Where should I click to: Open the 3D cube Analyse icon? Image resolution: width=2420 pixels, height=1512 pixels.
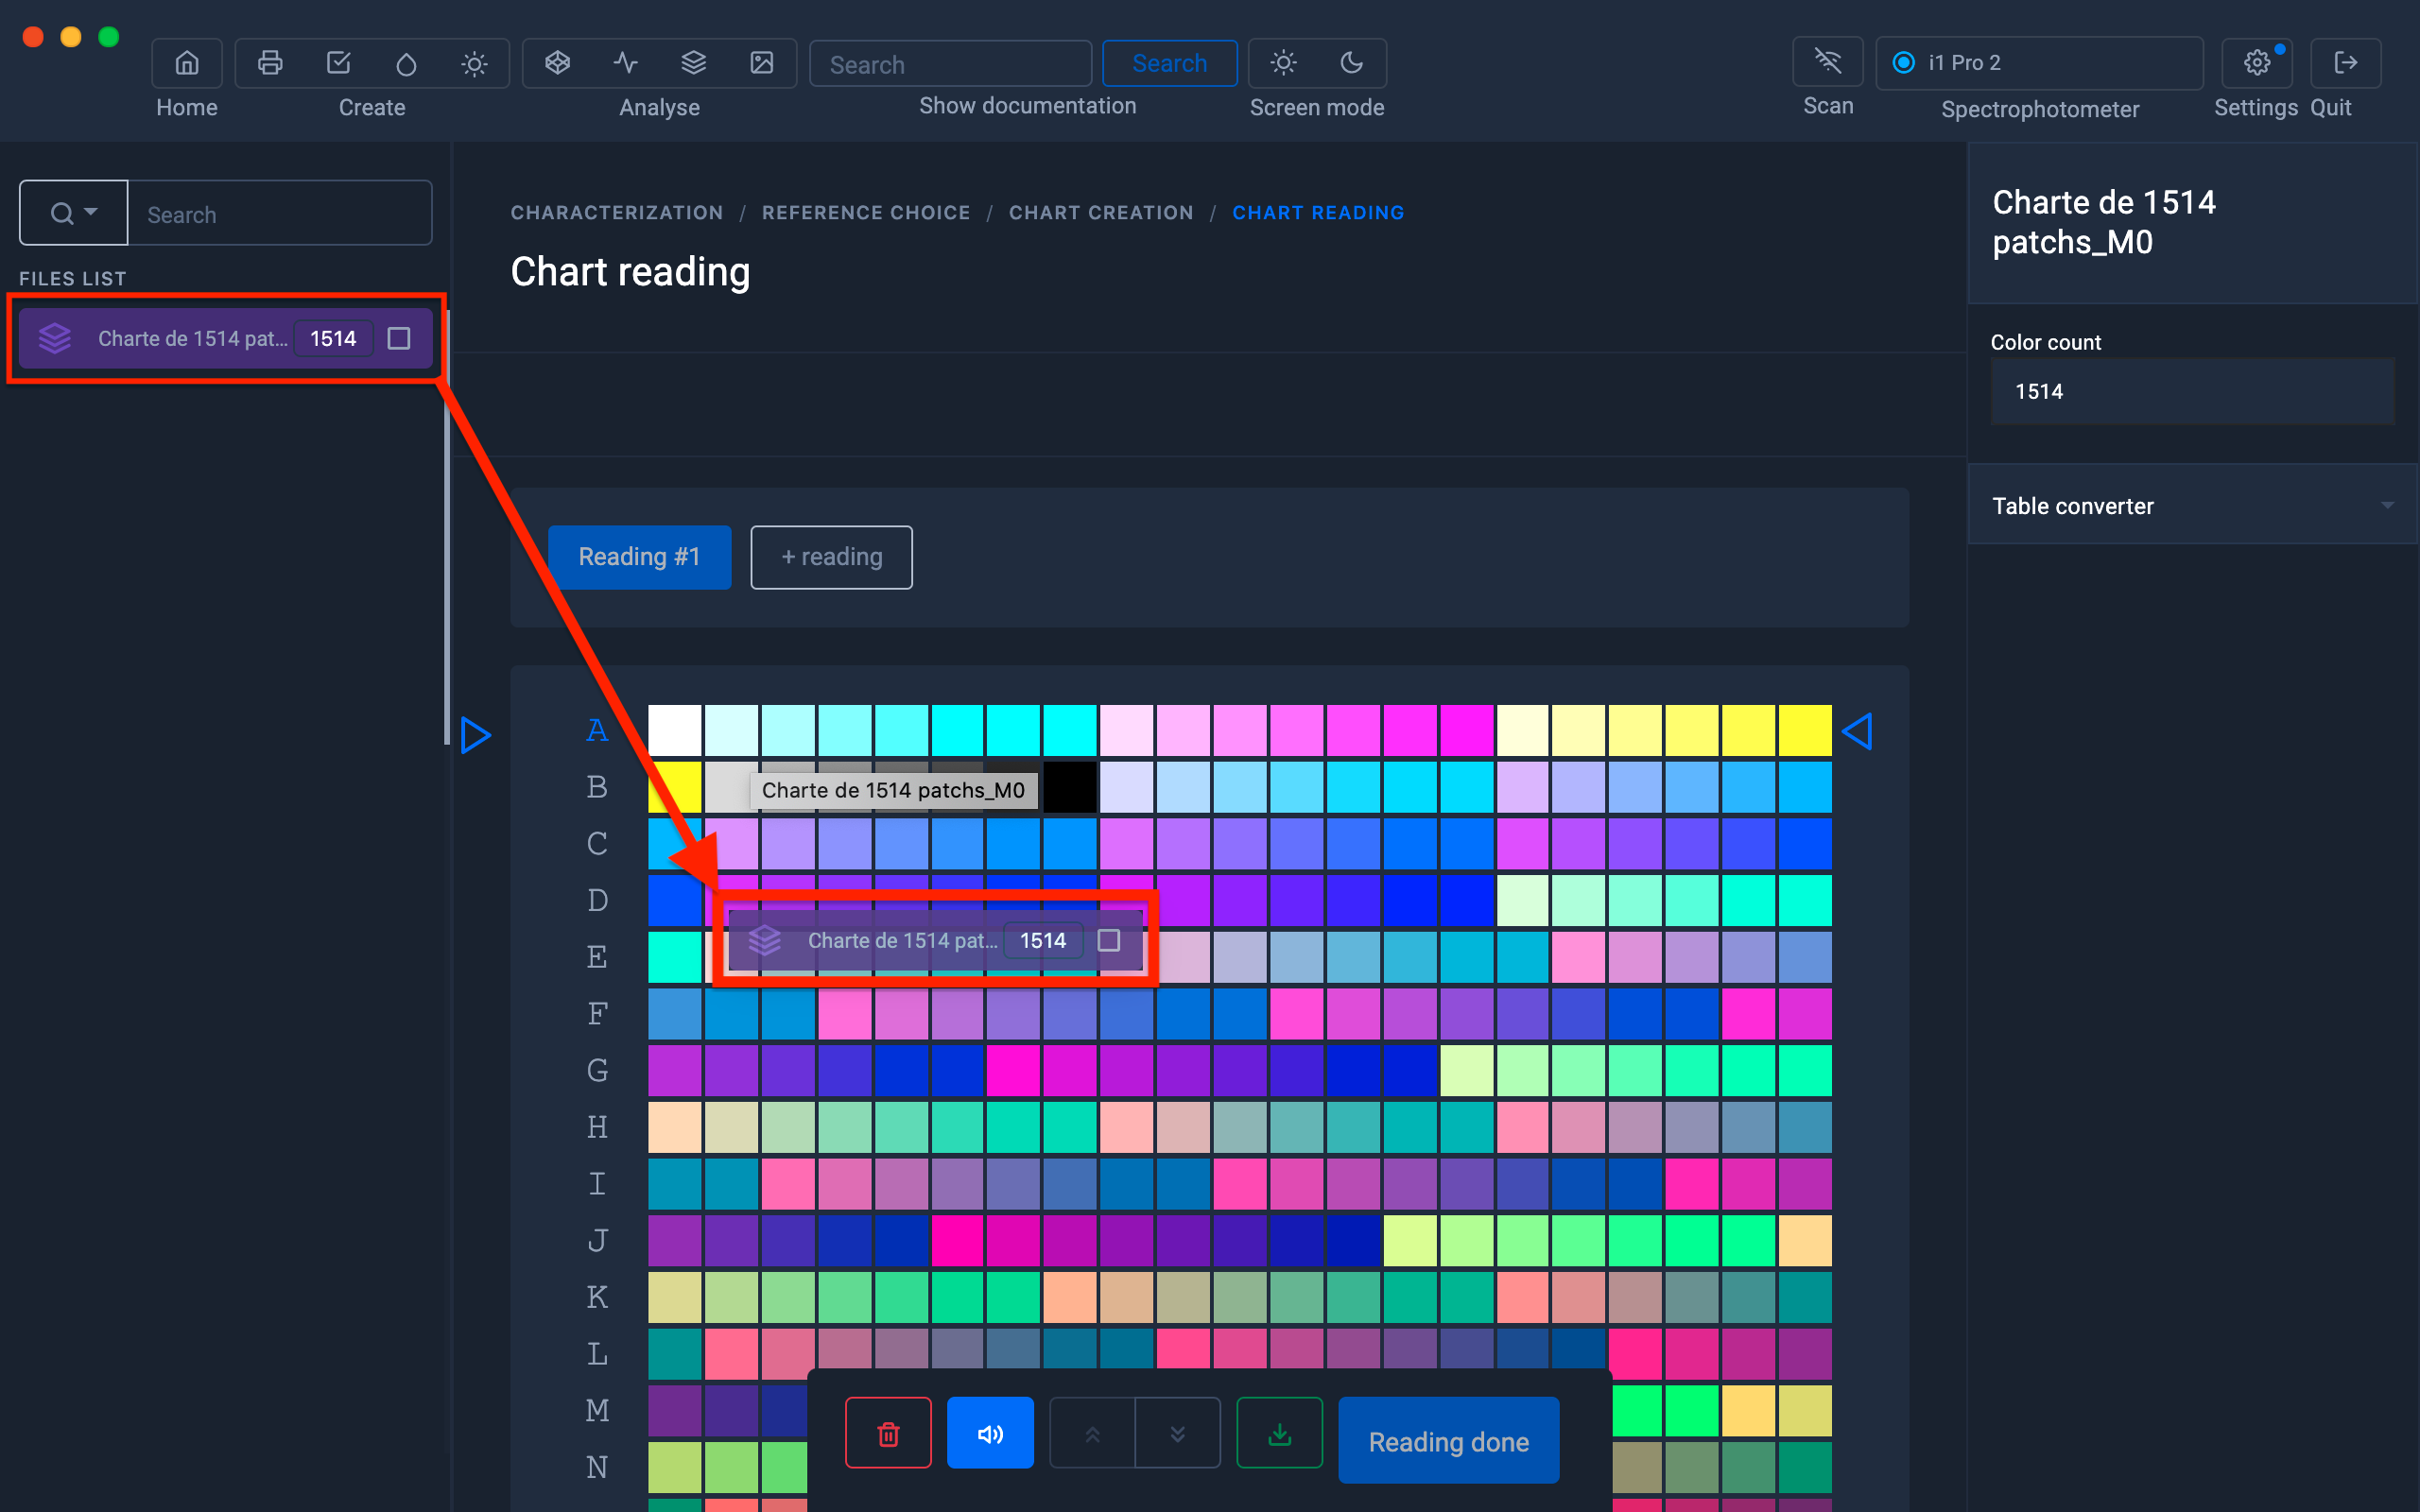558,63
